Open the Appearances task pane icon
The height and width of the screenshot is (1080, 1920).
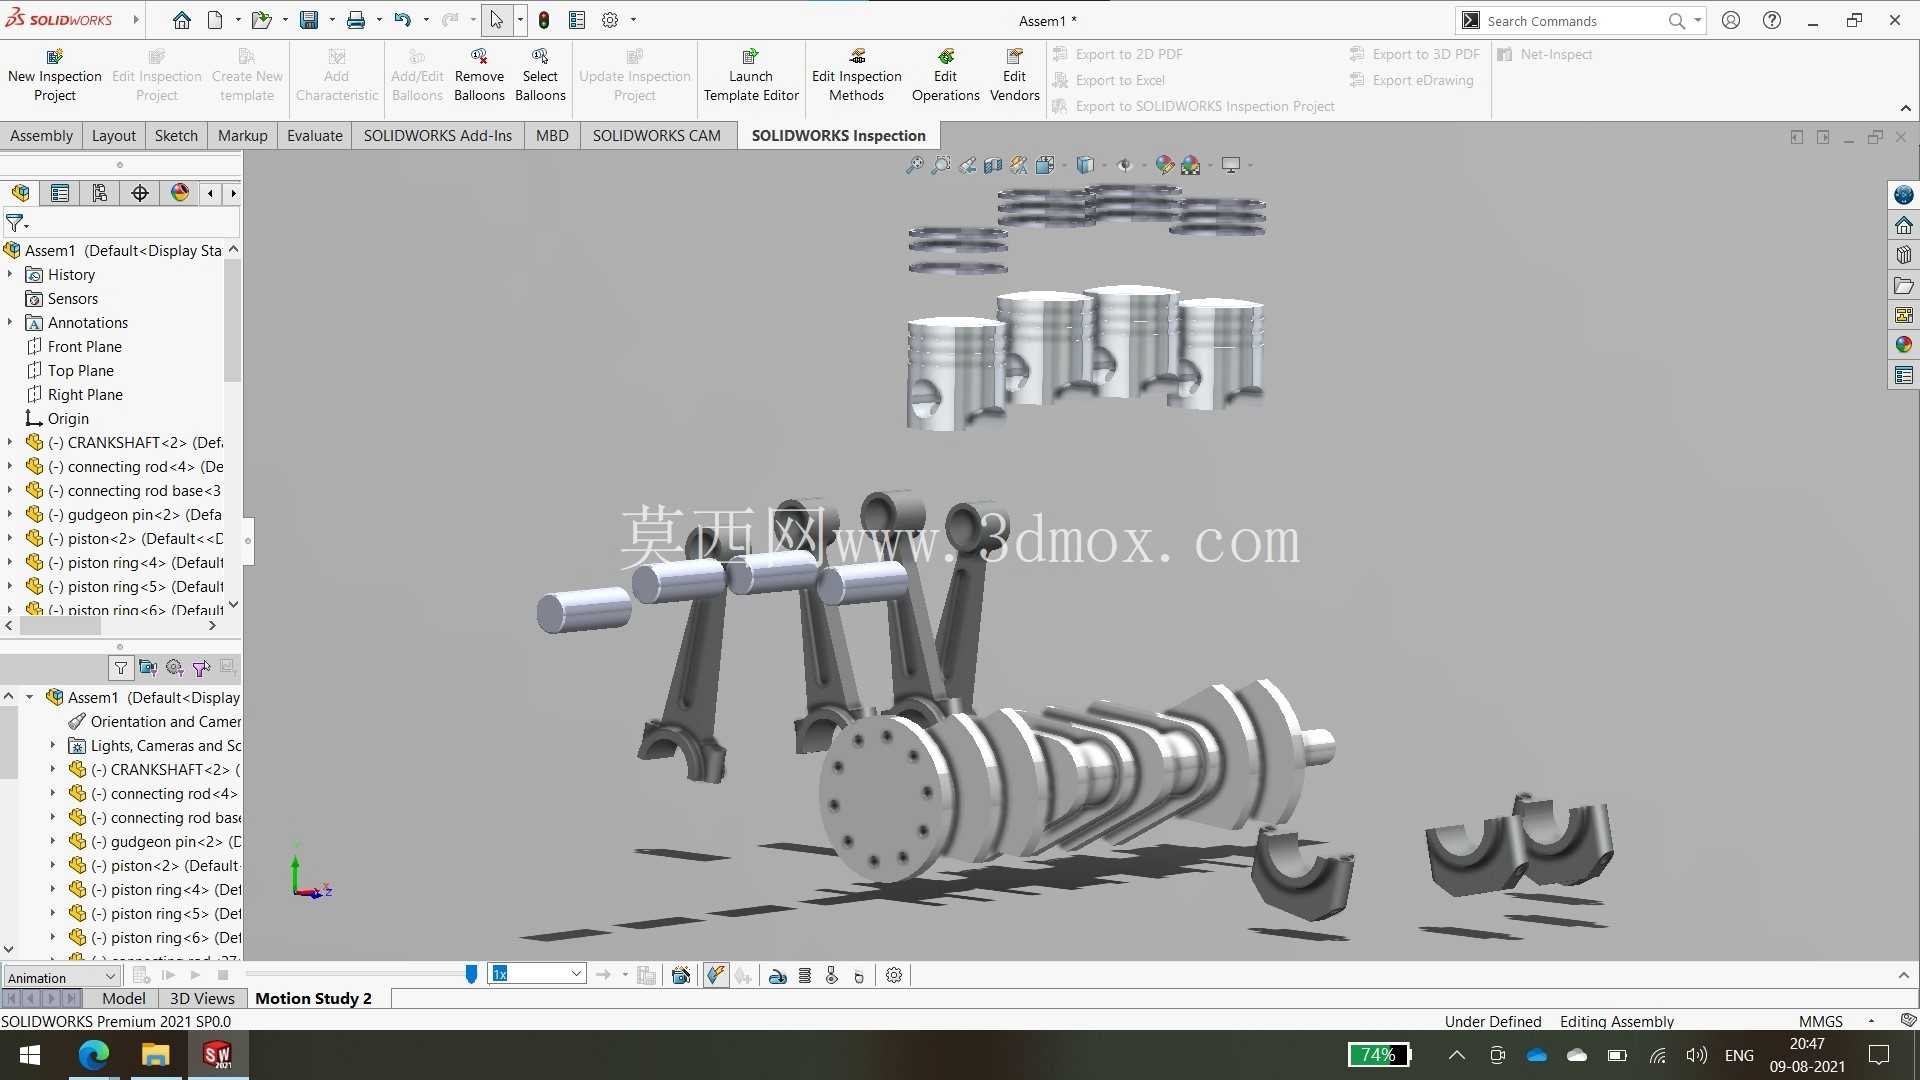pyautogui.click(x=1903, y=345)
